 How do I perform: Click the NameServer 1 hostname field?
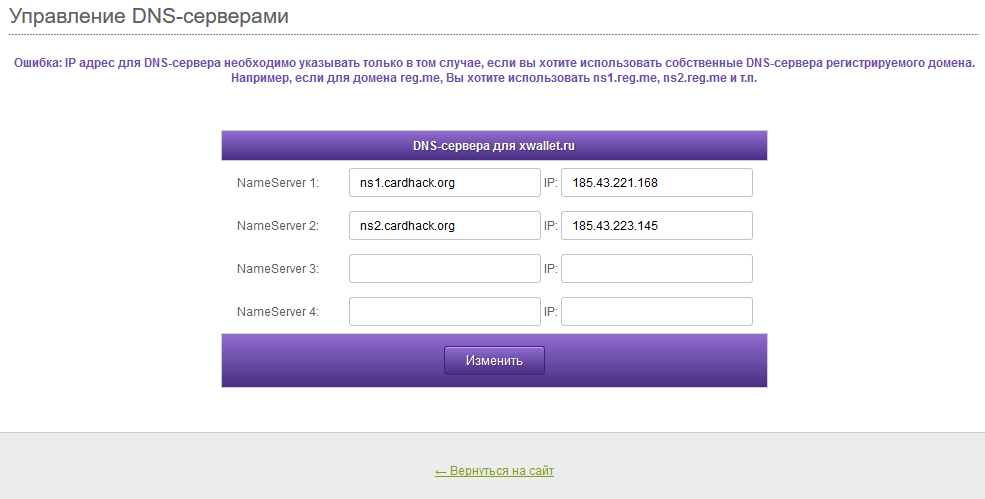(445, 183)
